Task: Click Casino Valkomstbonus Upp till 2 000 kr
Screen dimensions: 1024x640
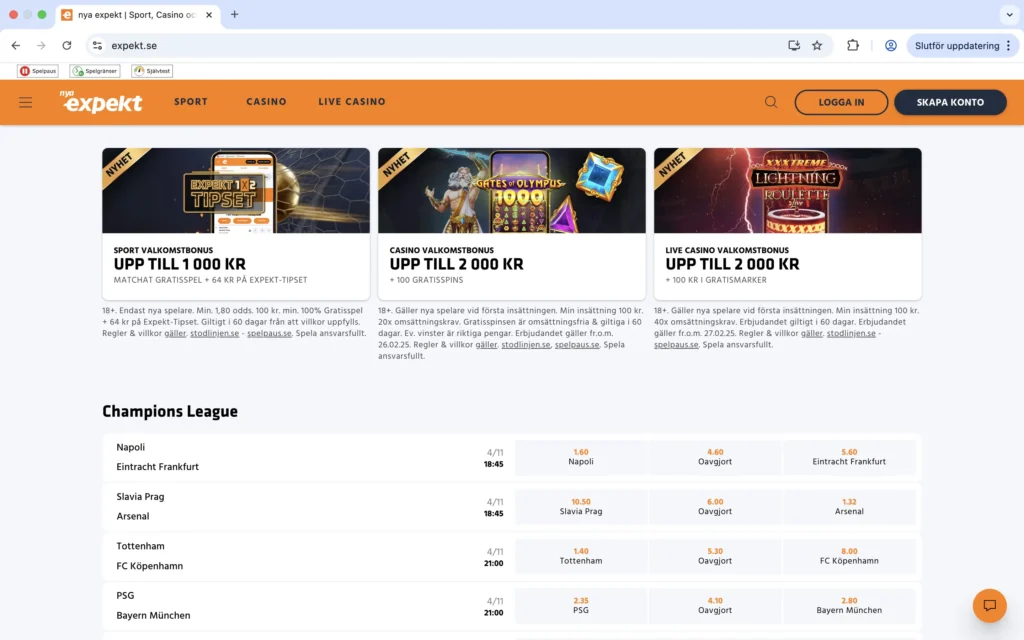Action: pyautogui.click(x=456, y=264)
